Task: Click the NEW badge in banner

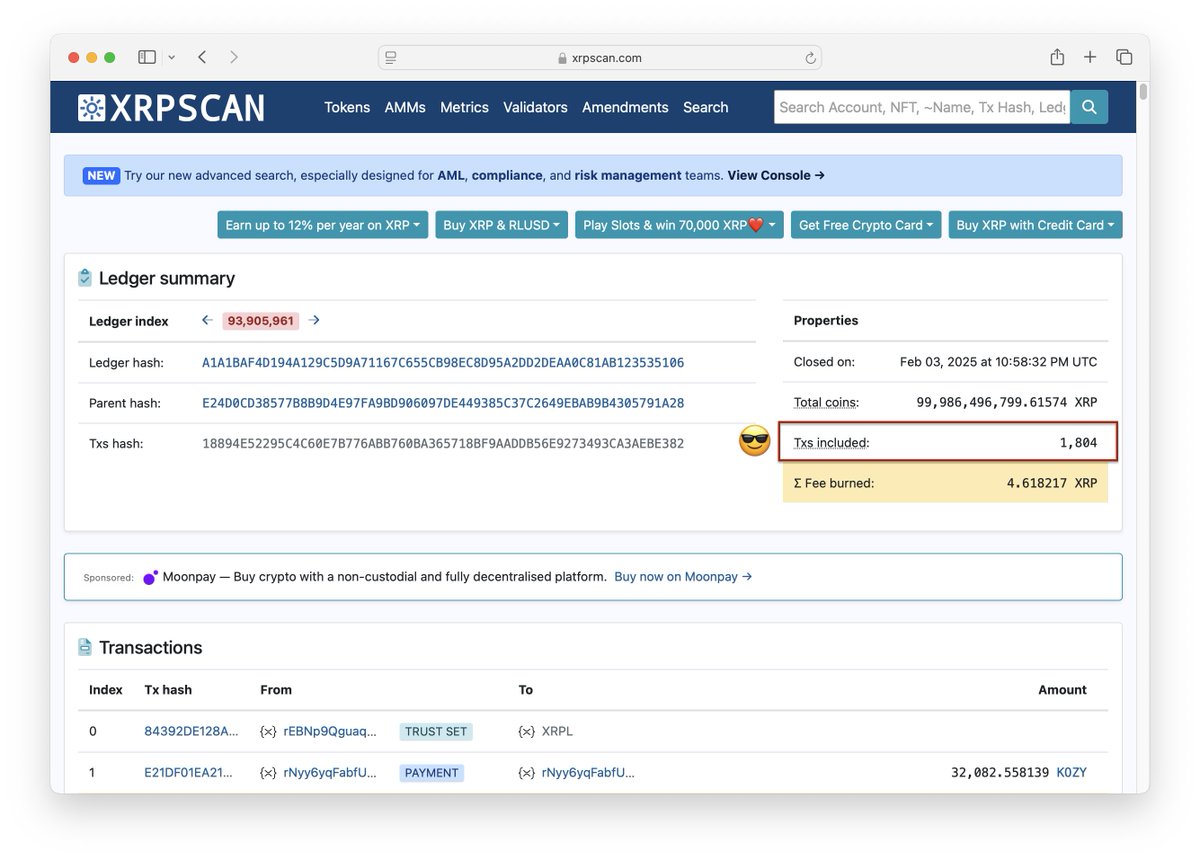Action: point(101,175)
